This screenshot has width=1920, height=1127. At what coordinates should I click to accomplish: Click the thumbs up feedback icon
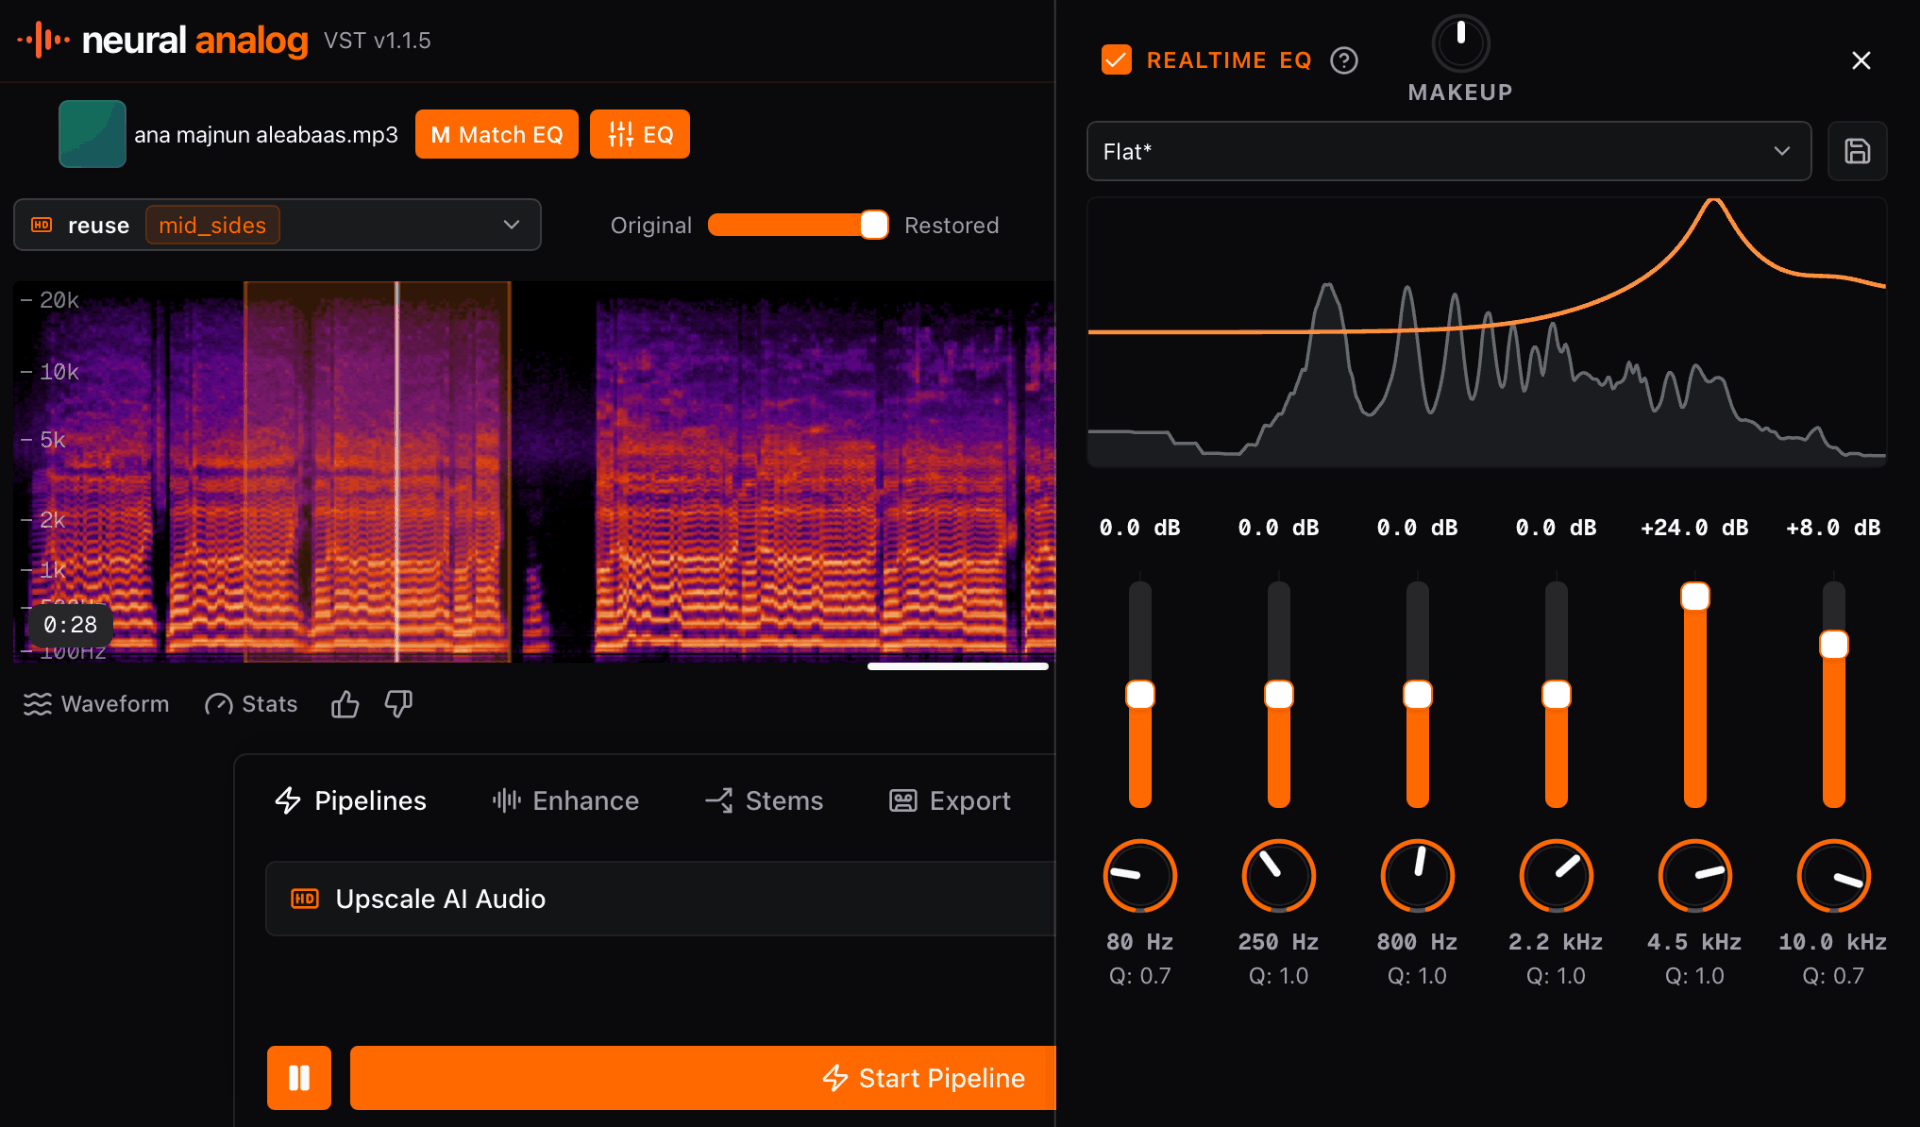pyautogui.click(x=345, y=704)
